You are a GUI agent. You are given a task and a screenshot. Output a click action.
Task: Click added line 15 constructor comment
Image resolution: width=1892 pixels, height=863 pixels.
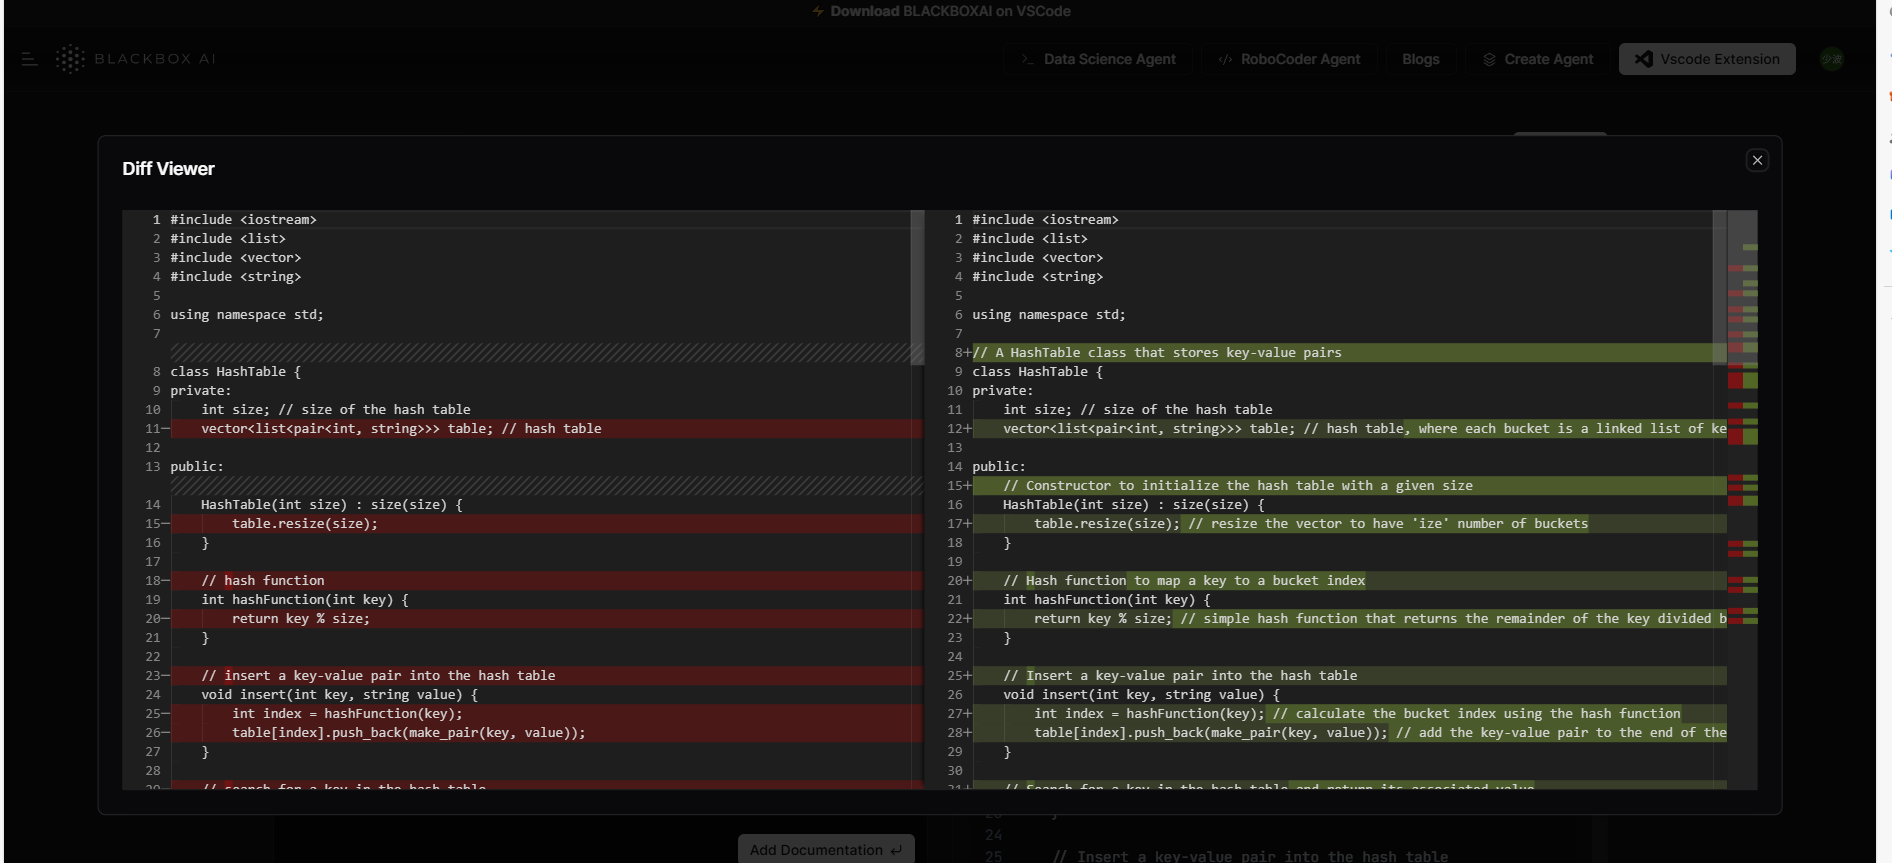[1237, 486]
